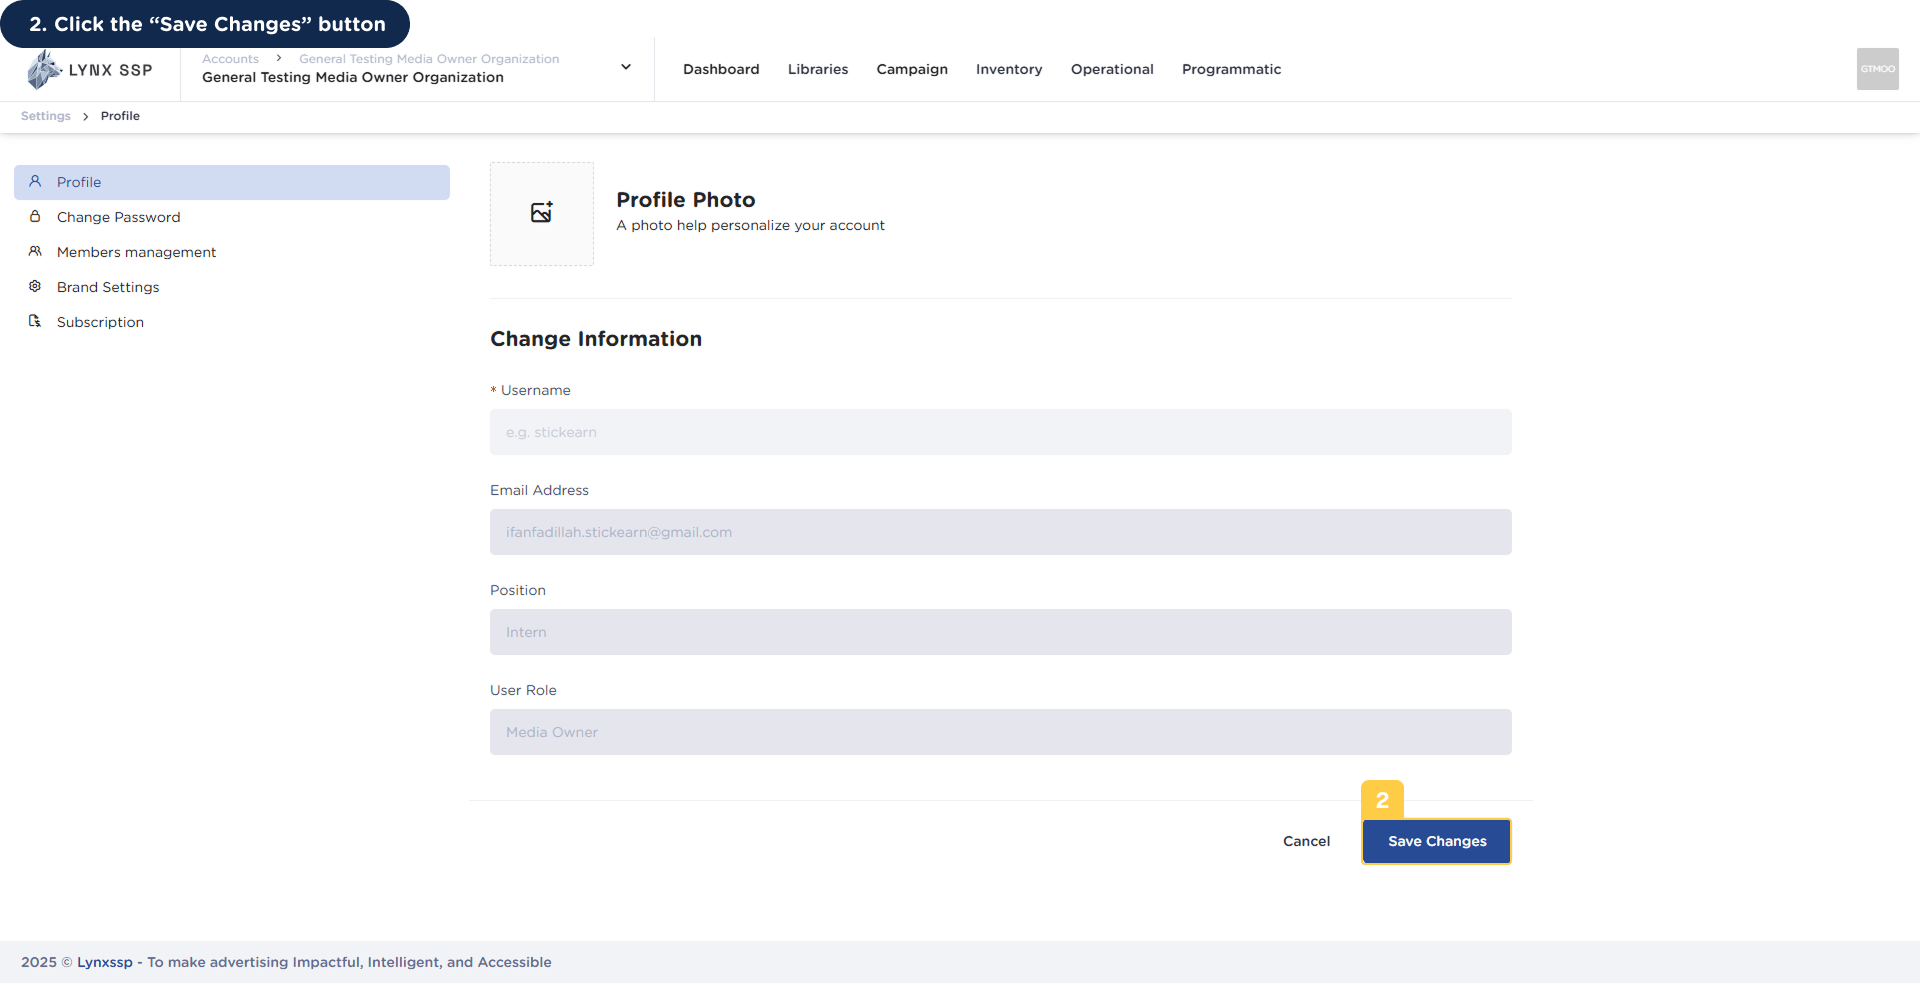Click the Members management people icon
Image resolution: width=1920 pixels, height=985 pixels.
click(35, 252)
